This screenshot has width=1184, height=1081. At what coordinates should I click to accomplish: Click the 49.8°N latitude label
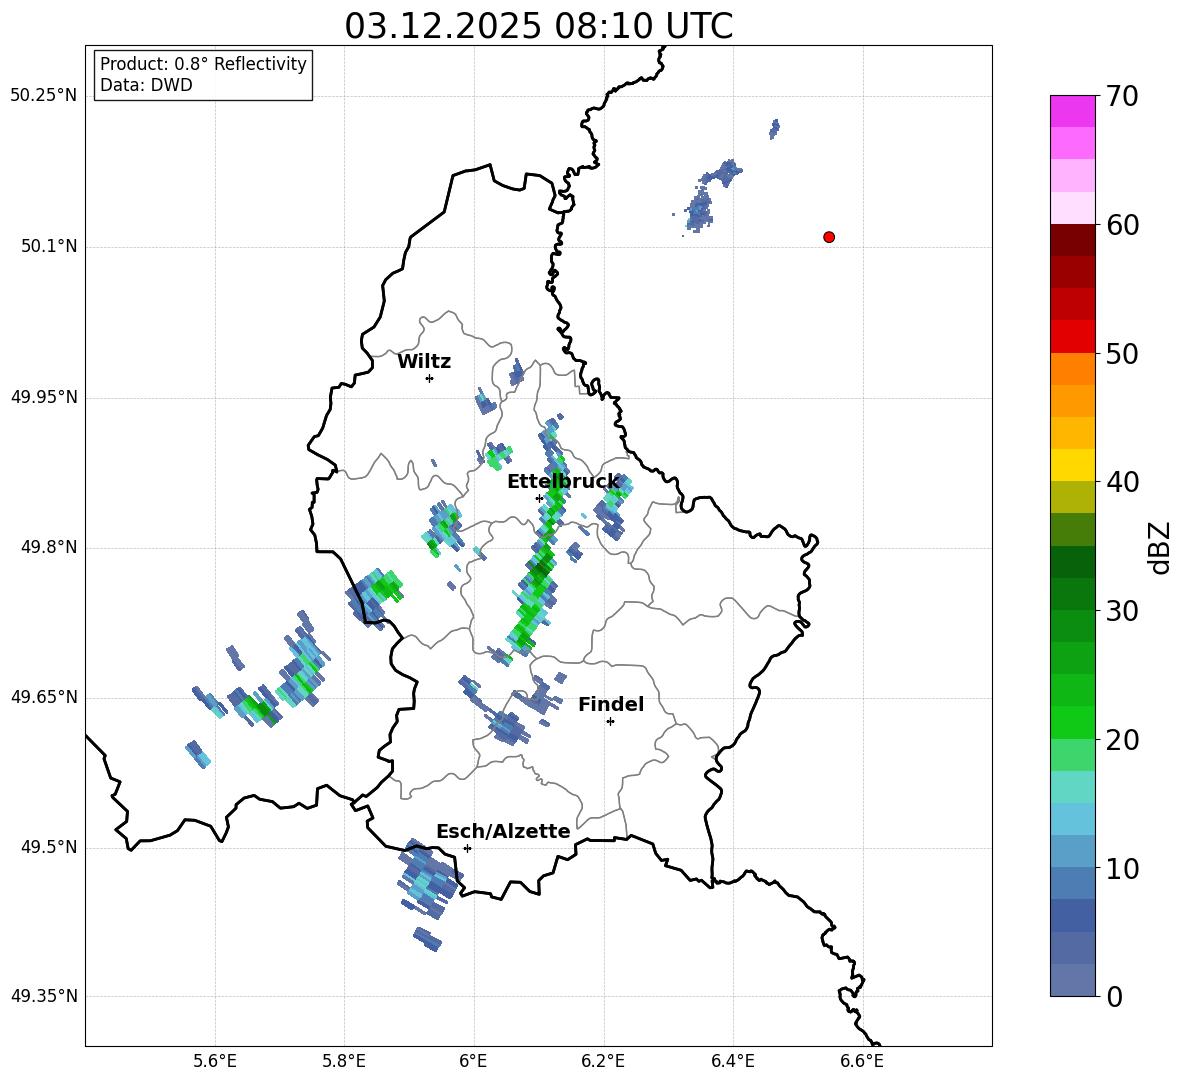pos(49,547)
